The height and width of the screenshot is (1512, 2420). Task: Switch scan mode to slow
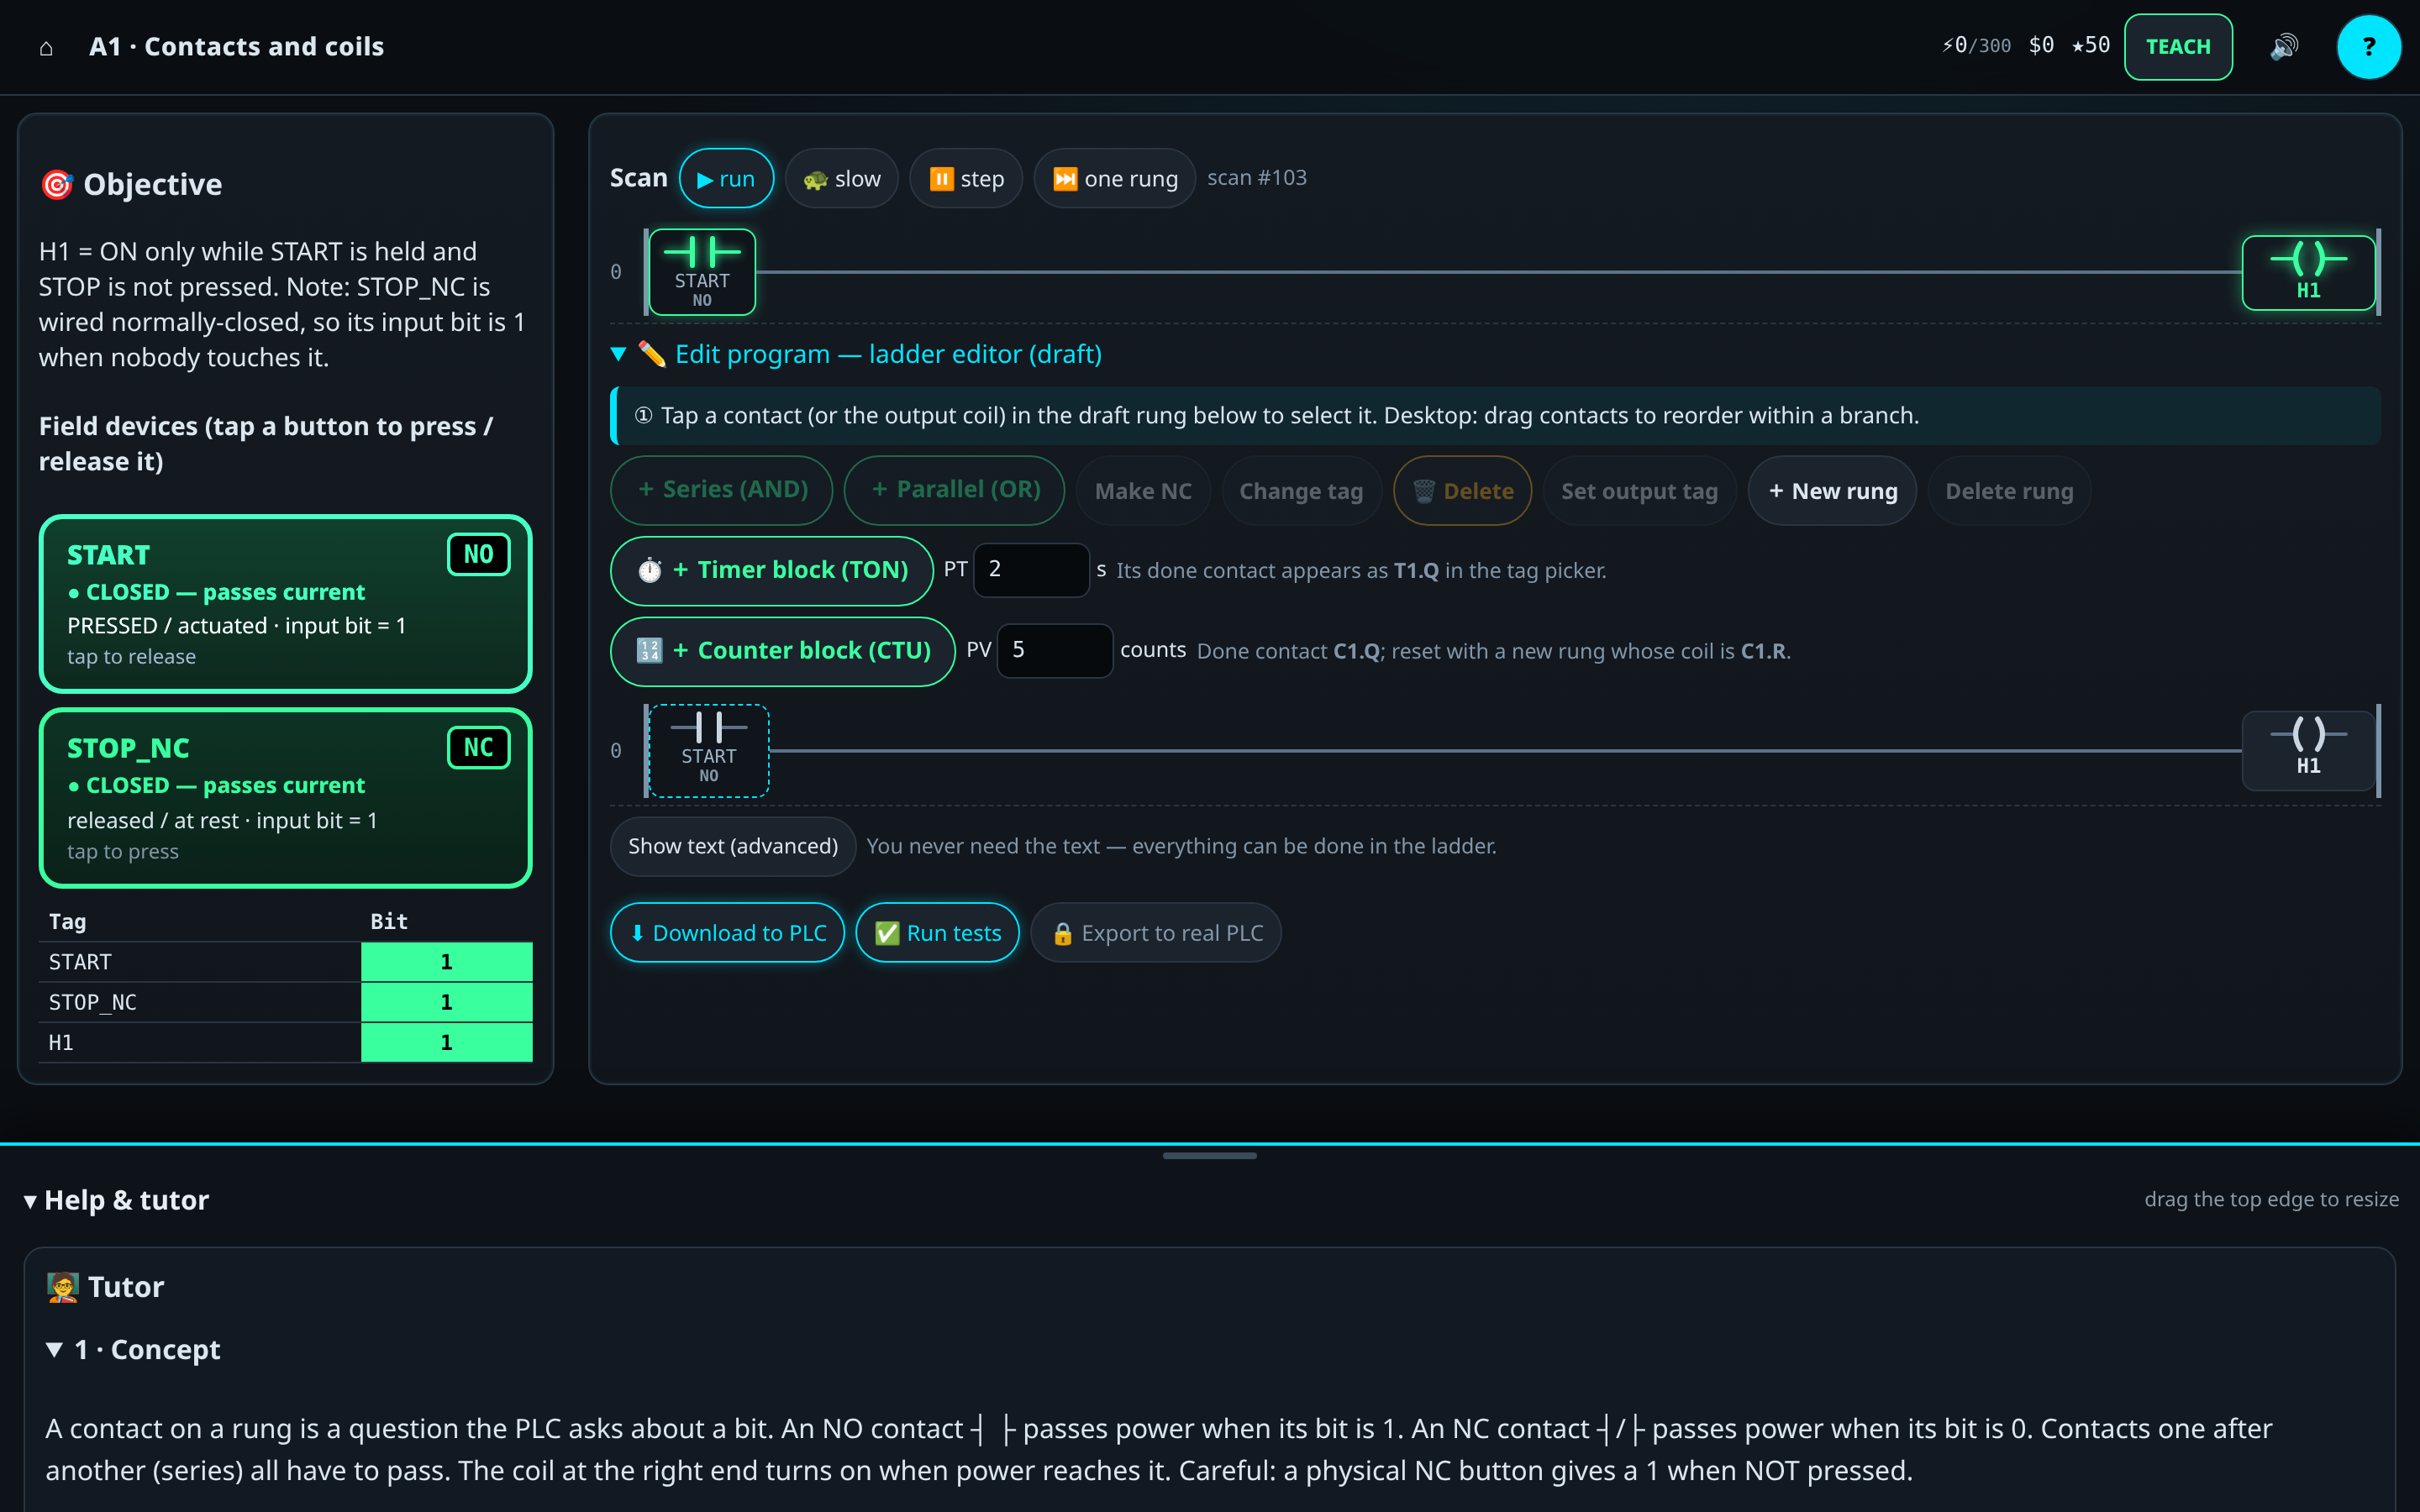point(841,178)
